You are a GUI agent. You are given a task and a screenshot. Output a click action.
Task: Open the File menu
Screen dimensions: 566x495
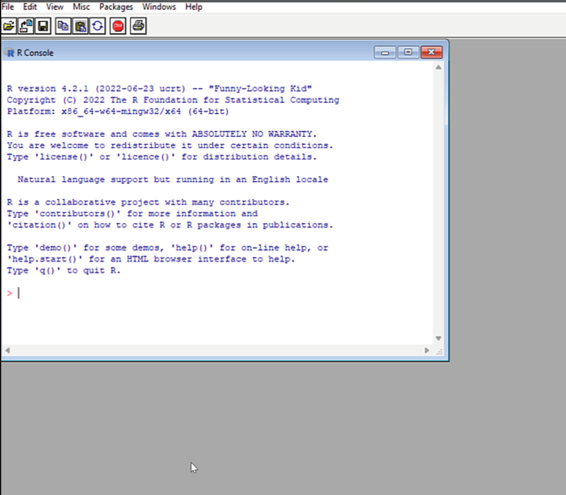click(x=8, y=7)
